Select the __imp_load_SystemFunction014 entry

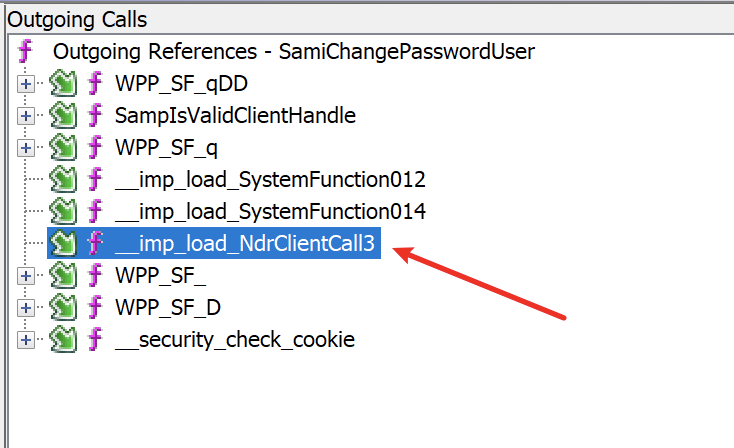(x=270, y=212)
